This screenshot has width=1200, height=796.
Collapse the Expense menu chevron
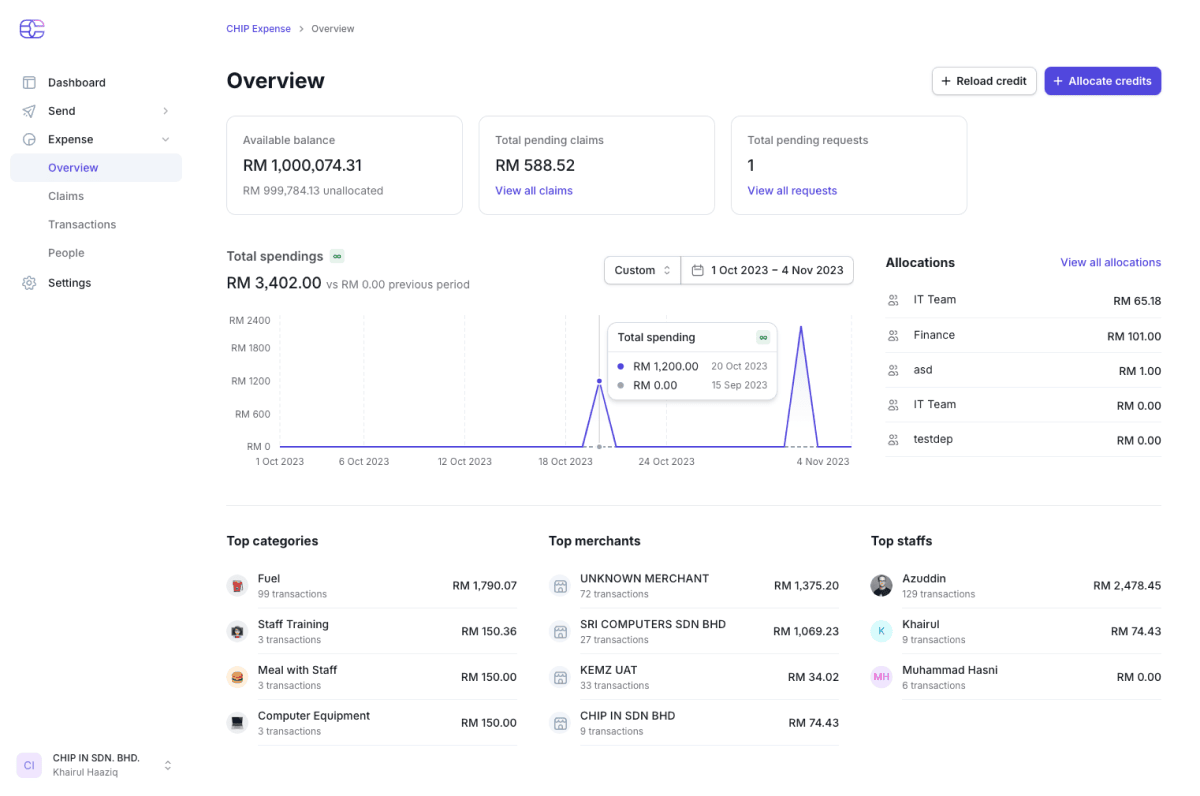(x=166, y=139)
